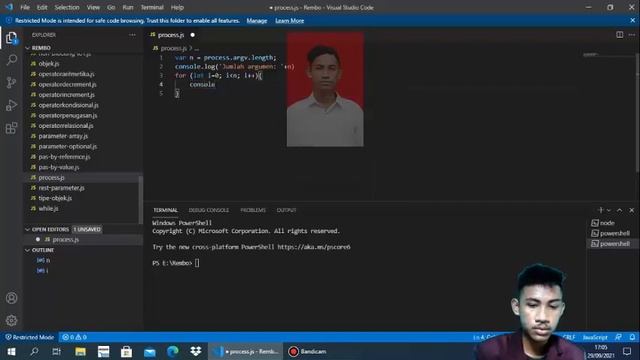
Task: Create a new terminal with plus icon
Action: click(600, 210)
